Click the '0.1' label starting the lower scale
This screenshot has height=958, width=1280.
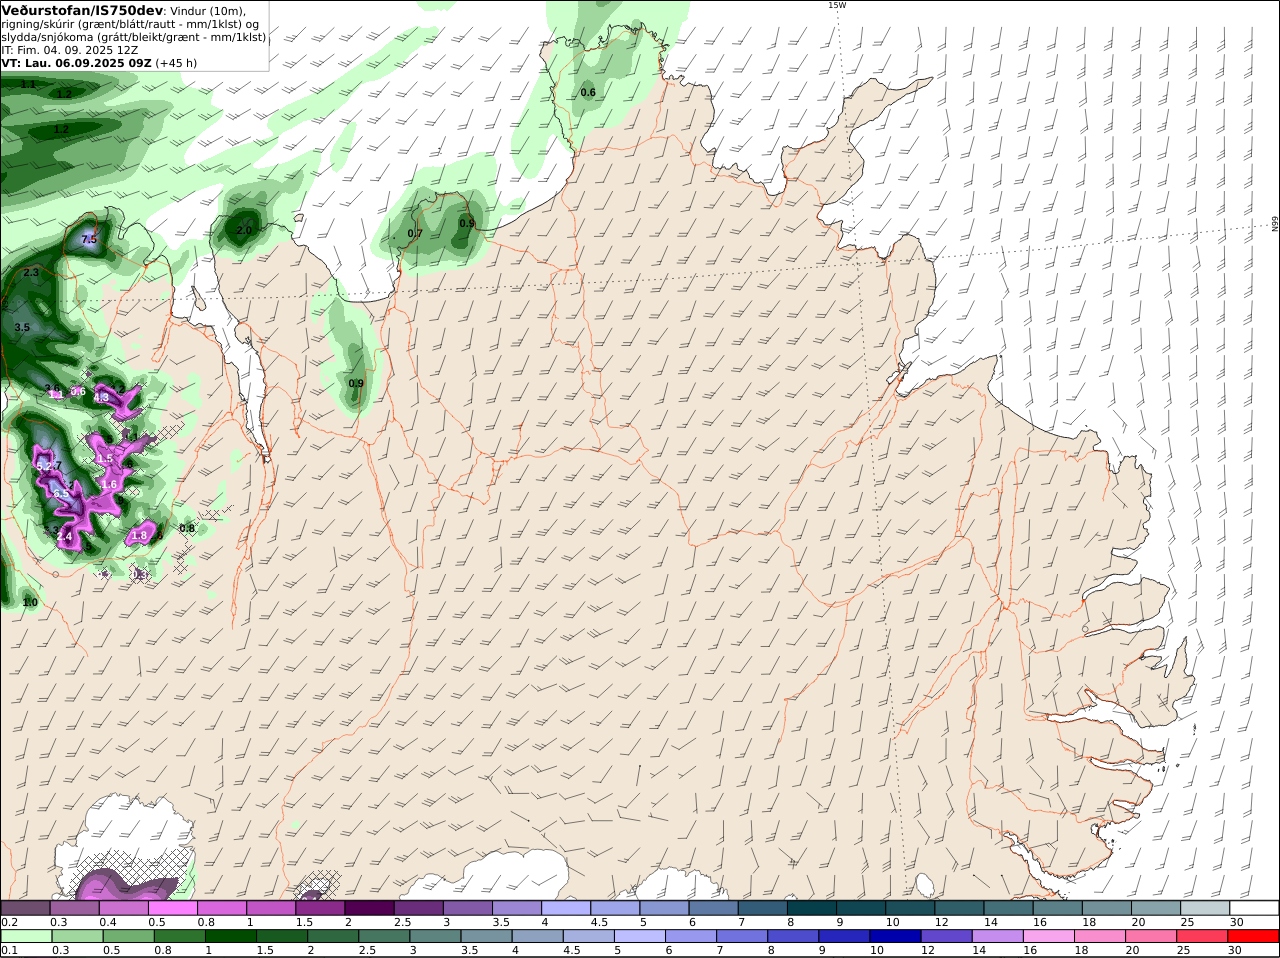click(9, 950)
